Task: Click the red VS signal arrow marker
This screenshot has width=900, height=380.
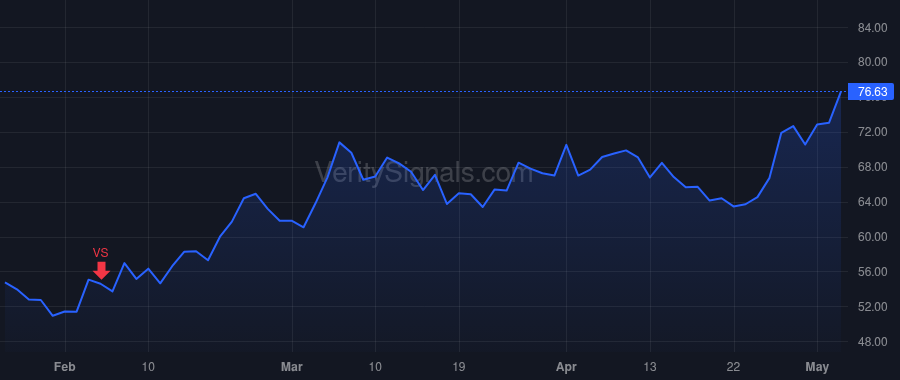Action: 101,270
